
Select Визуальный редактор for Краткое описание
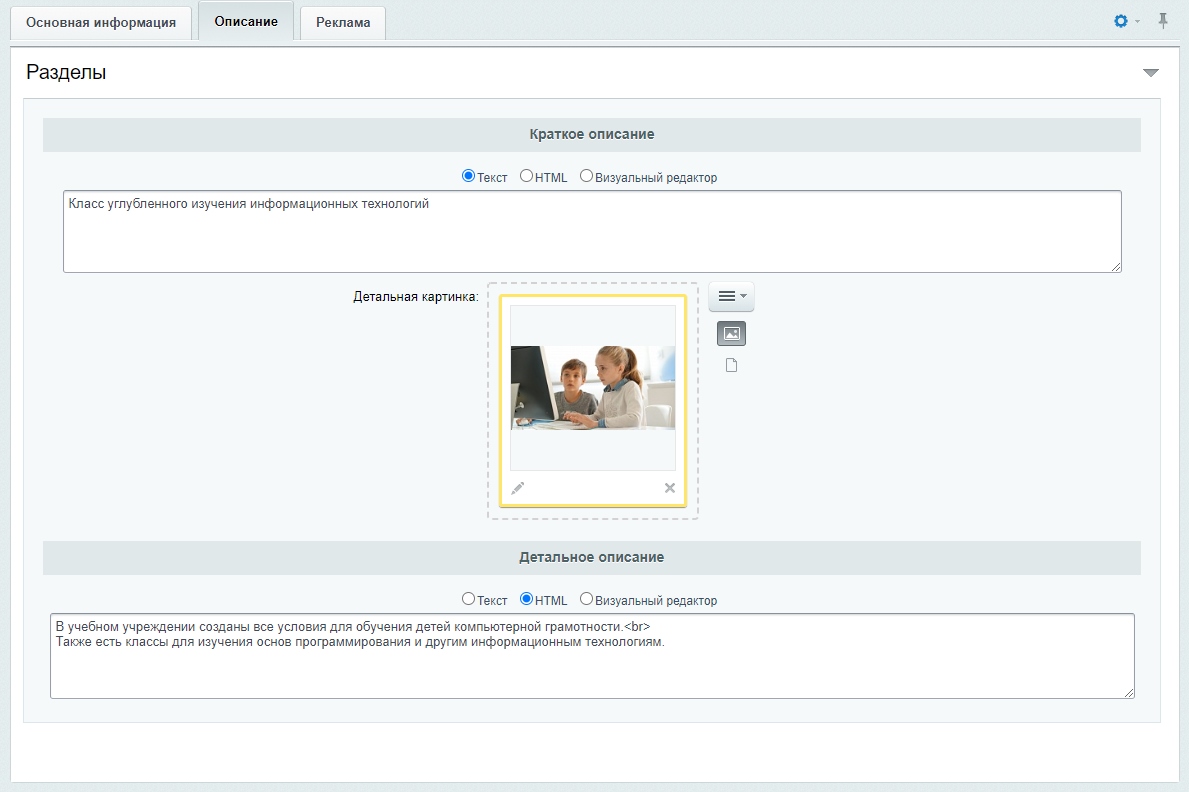pos(586,176)
